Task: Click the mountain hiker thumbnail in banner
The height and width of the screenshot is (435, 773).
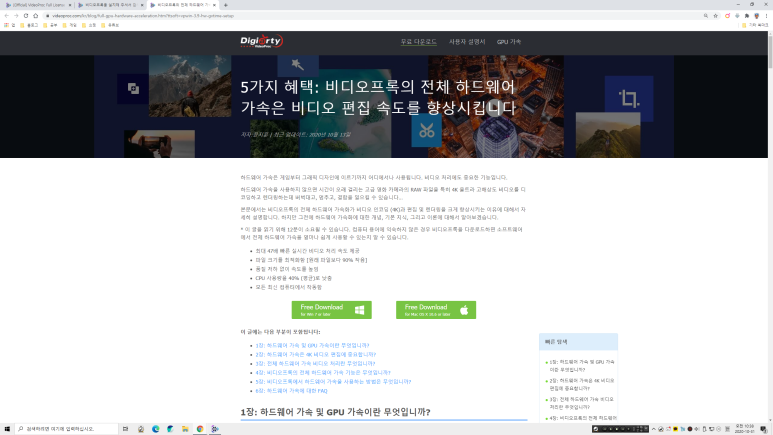Action: 190,86
